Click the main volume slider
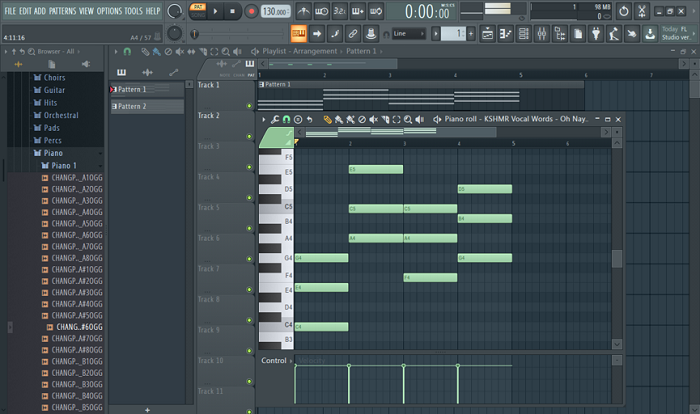This screenshot has height=414, width=700. tap(238, 34)
